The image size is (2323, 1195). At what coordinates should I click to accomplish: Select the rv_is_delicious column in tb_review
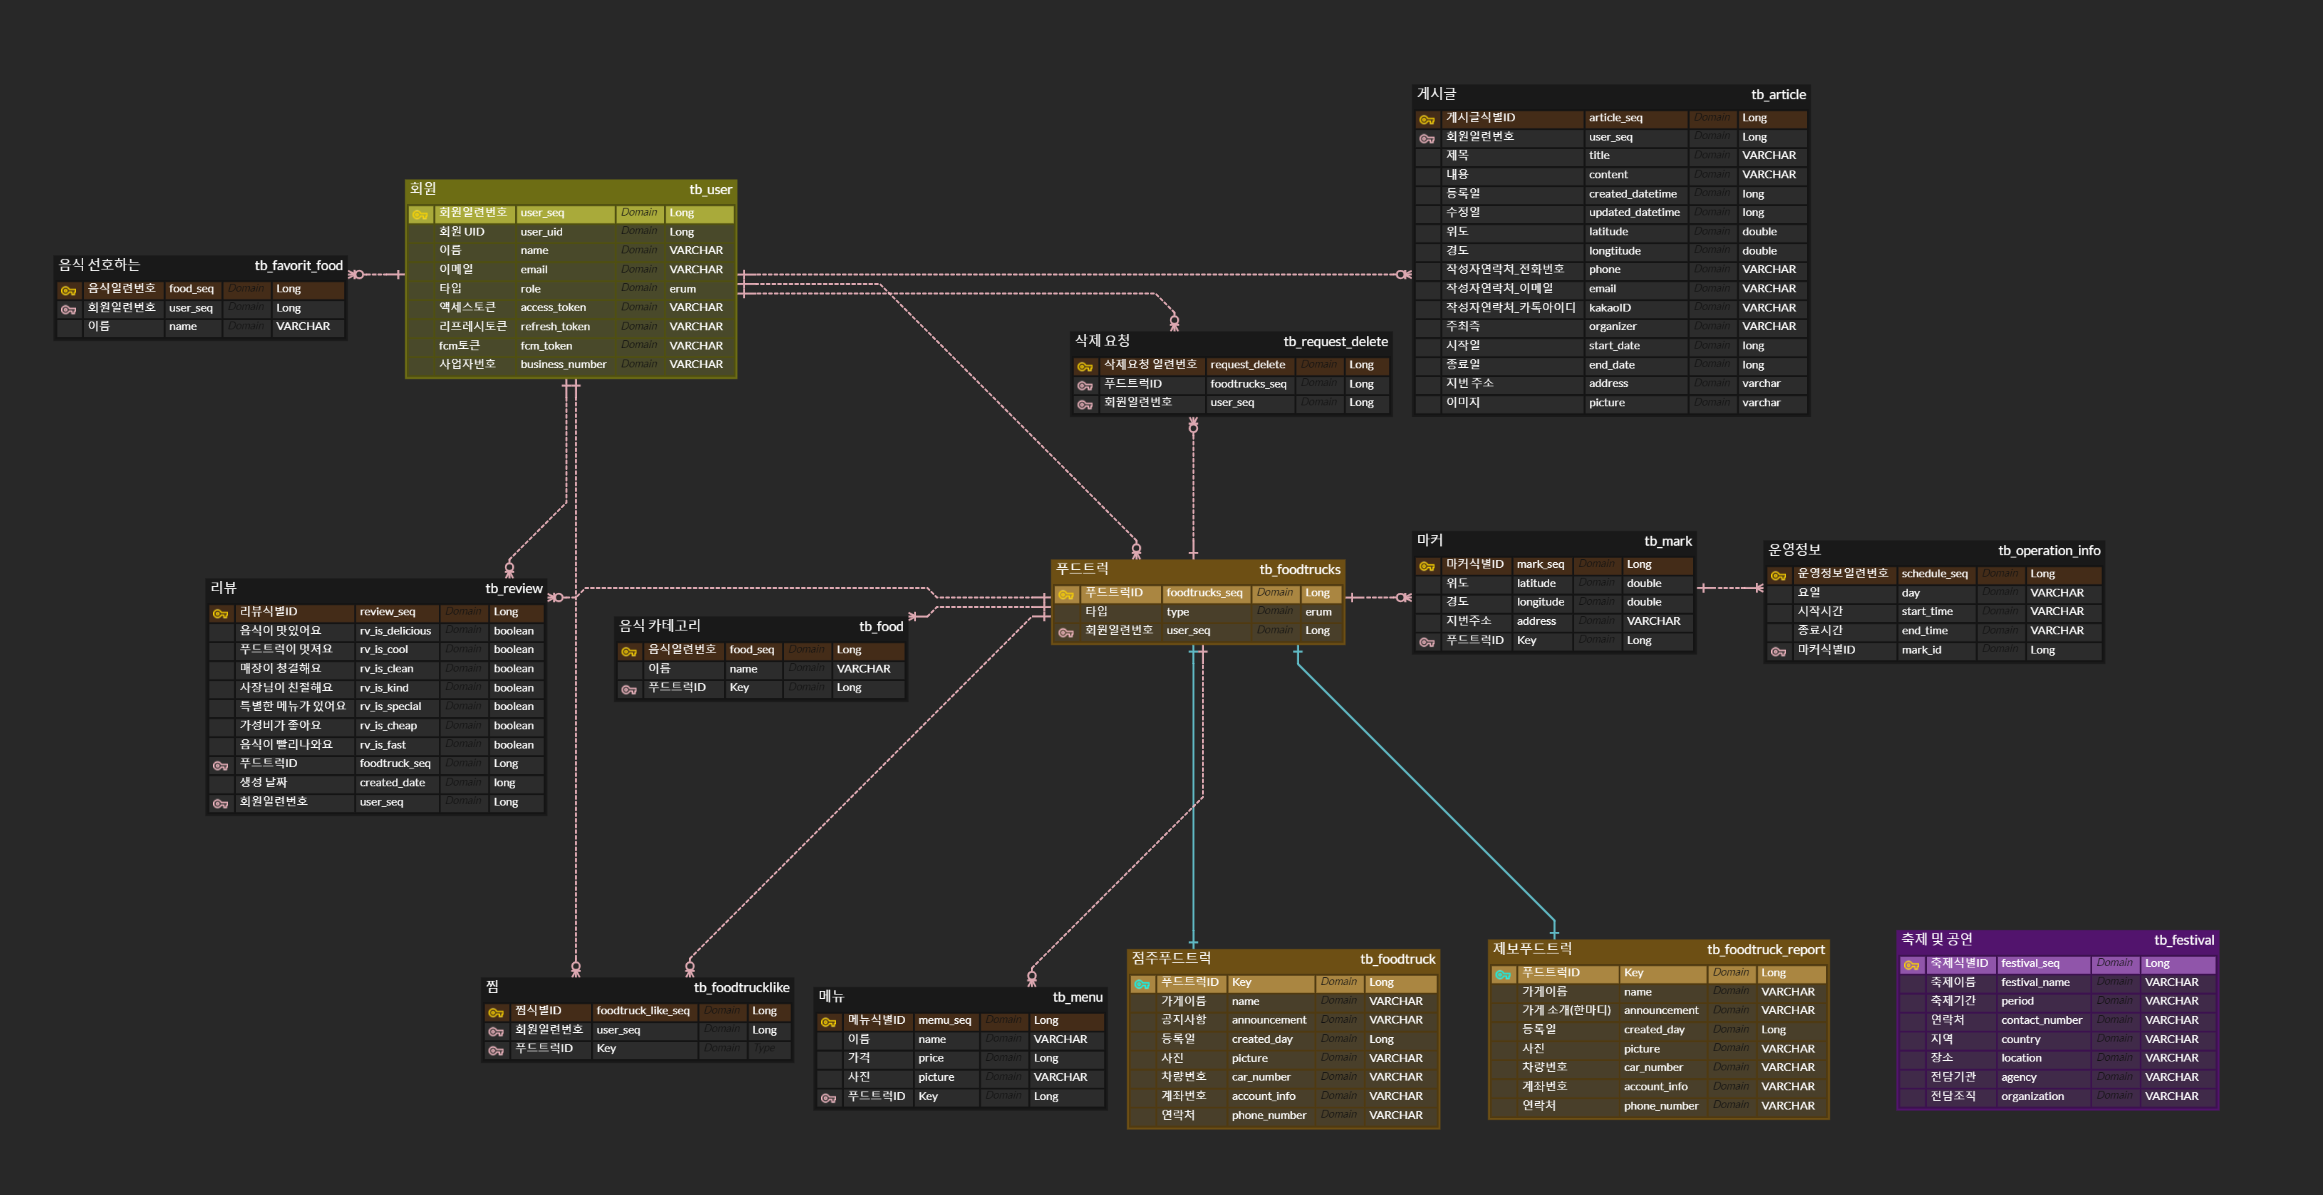pos(395,631)
